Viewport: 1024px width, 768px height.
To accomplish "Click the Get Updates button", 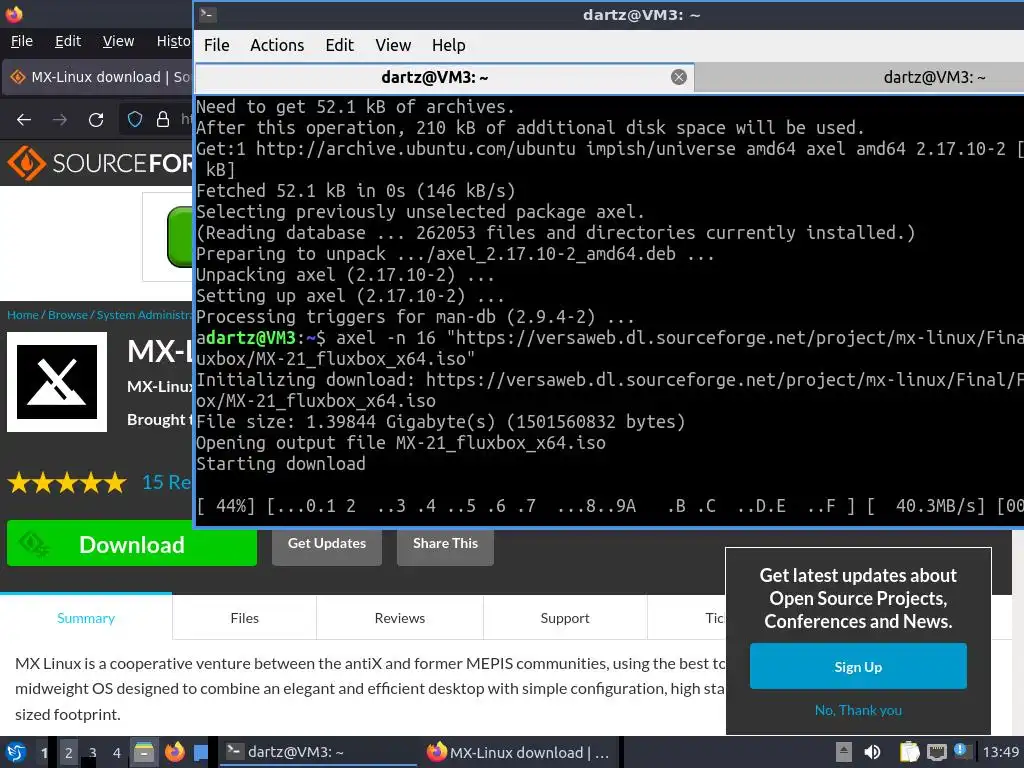I will 327,544.
